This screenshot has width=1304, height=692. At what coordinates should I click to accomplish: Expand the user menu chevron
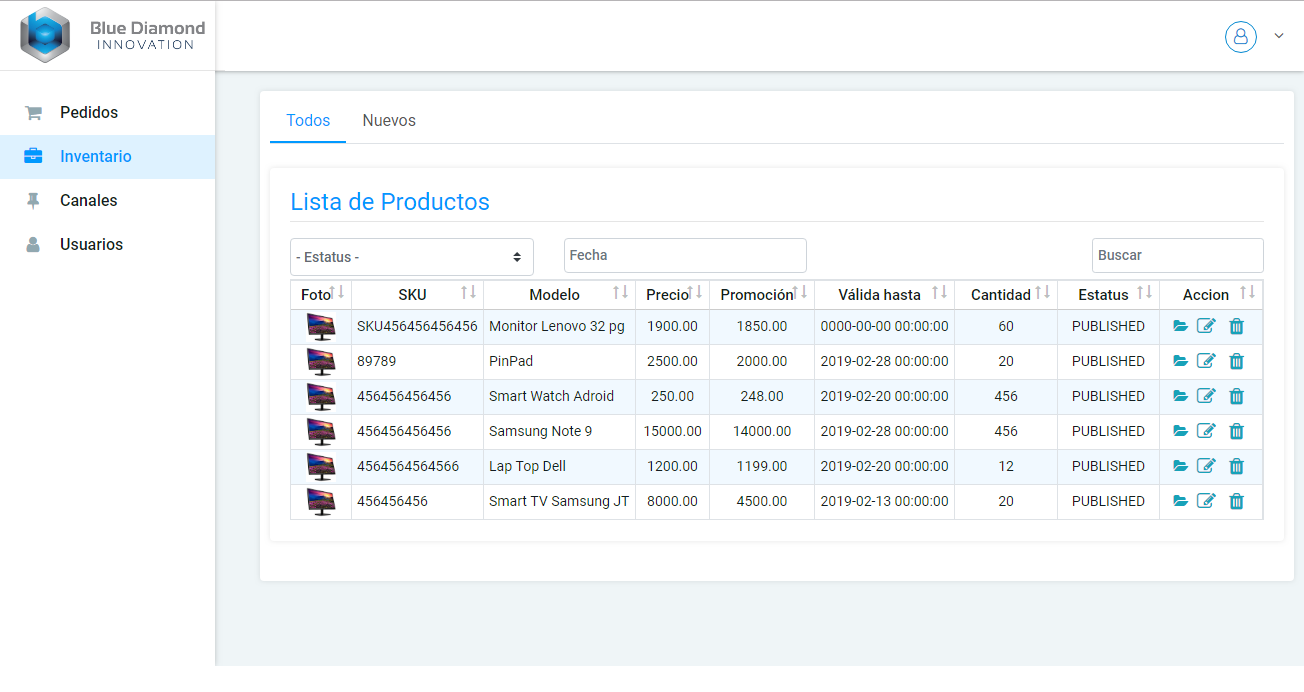[1278, 36]
